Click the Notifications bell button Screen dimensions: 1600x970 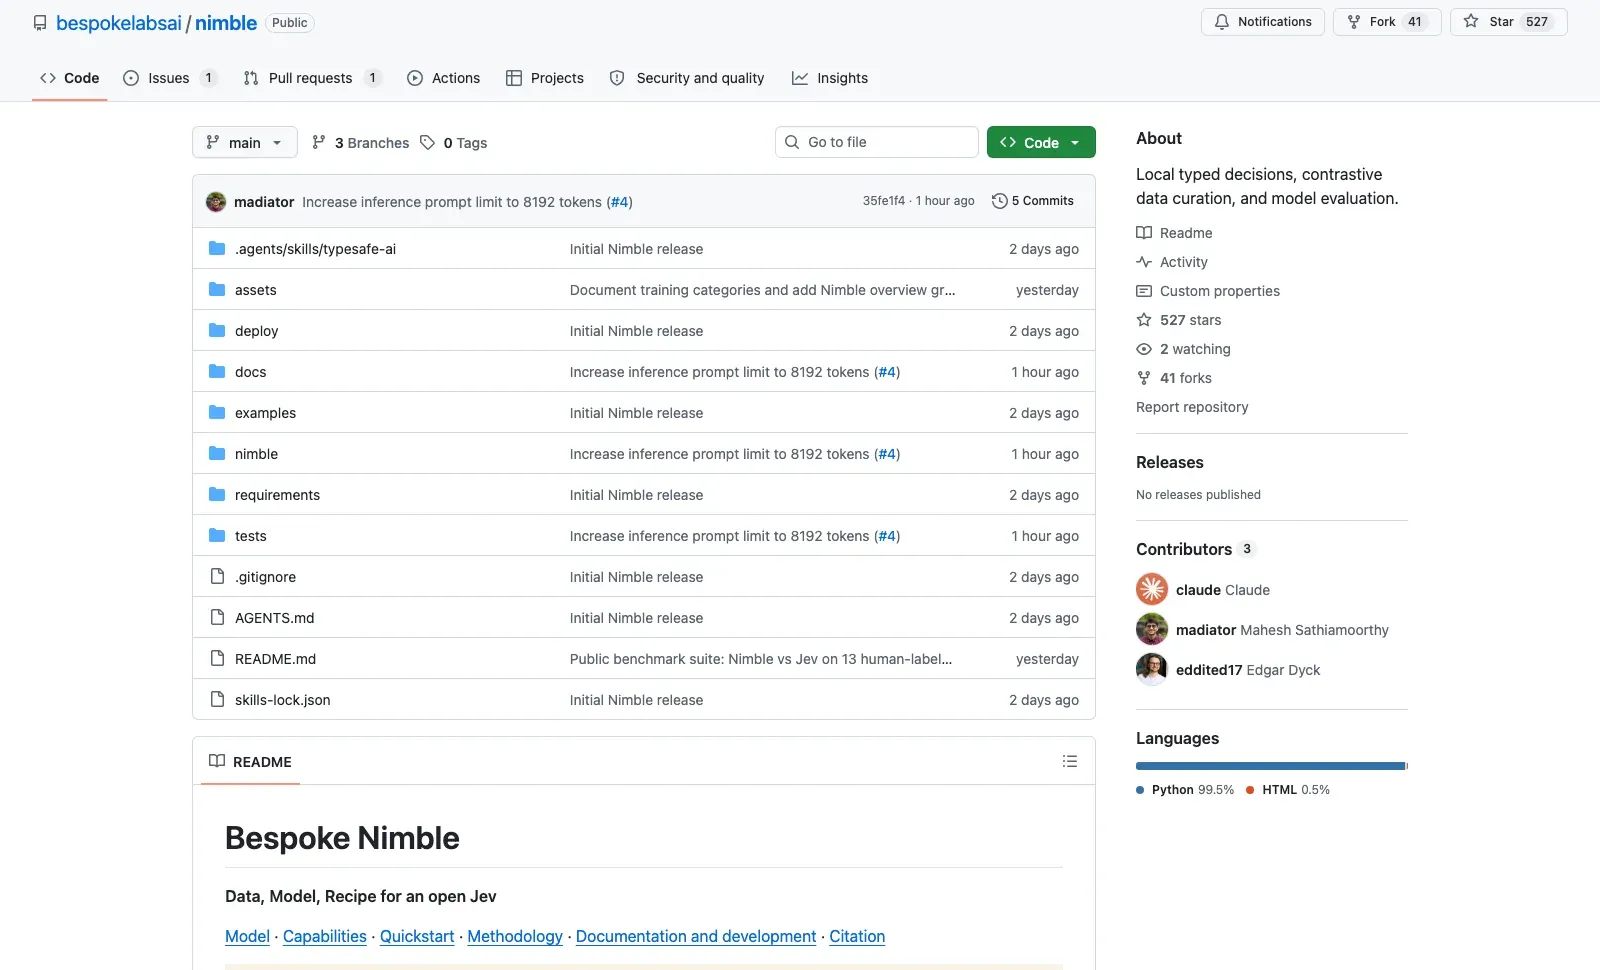click(1263, 22)
